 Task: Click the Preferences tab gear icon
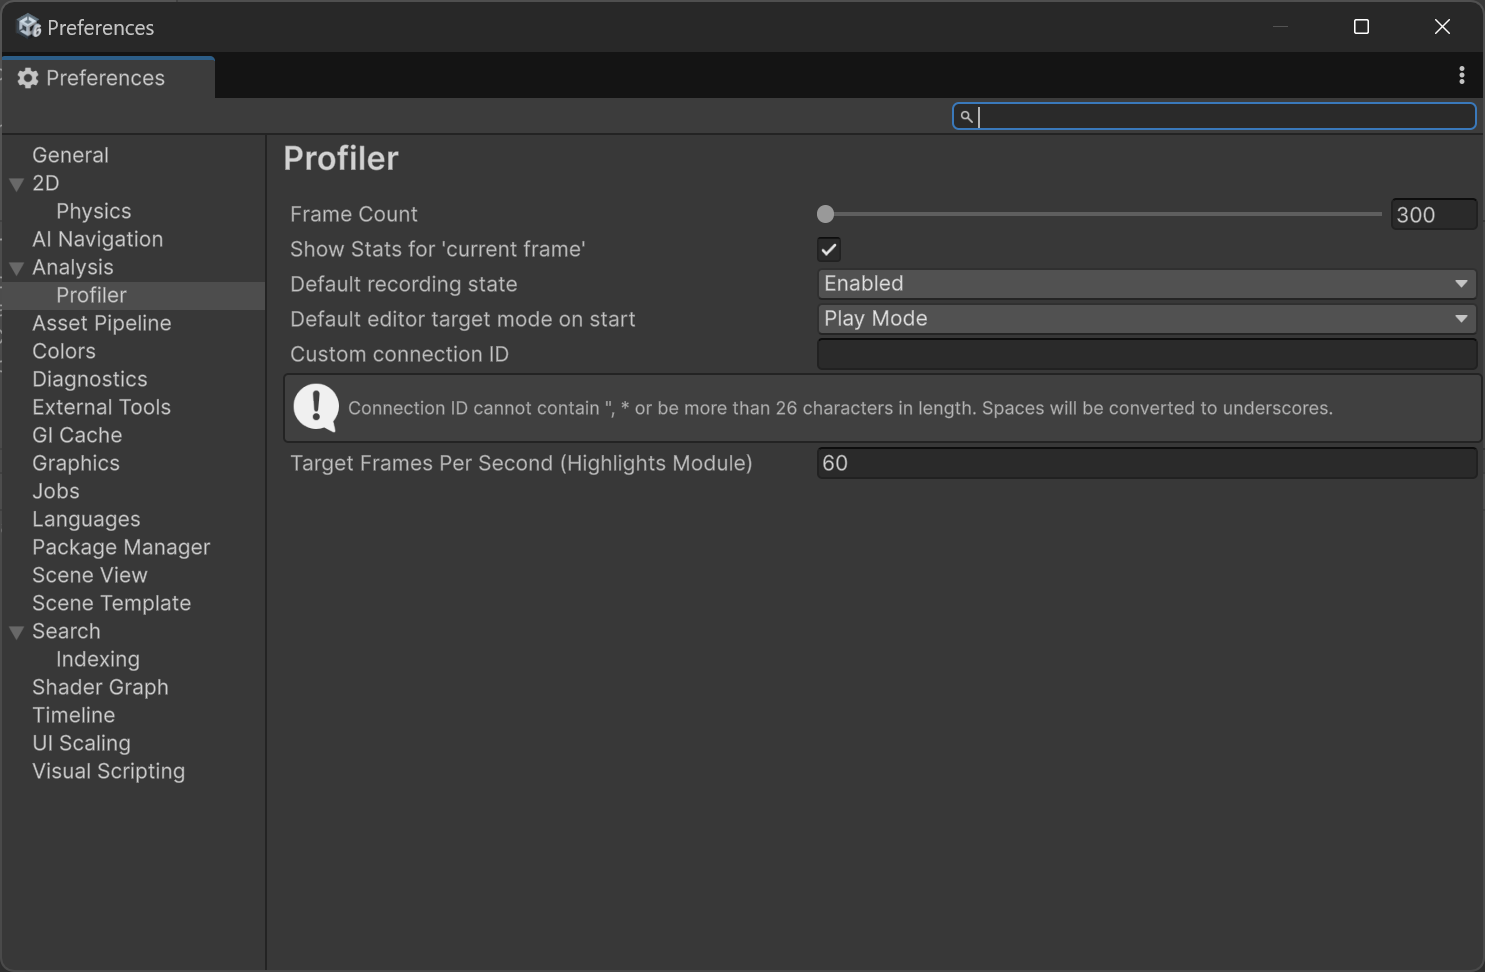tap(28, 78)
